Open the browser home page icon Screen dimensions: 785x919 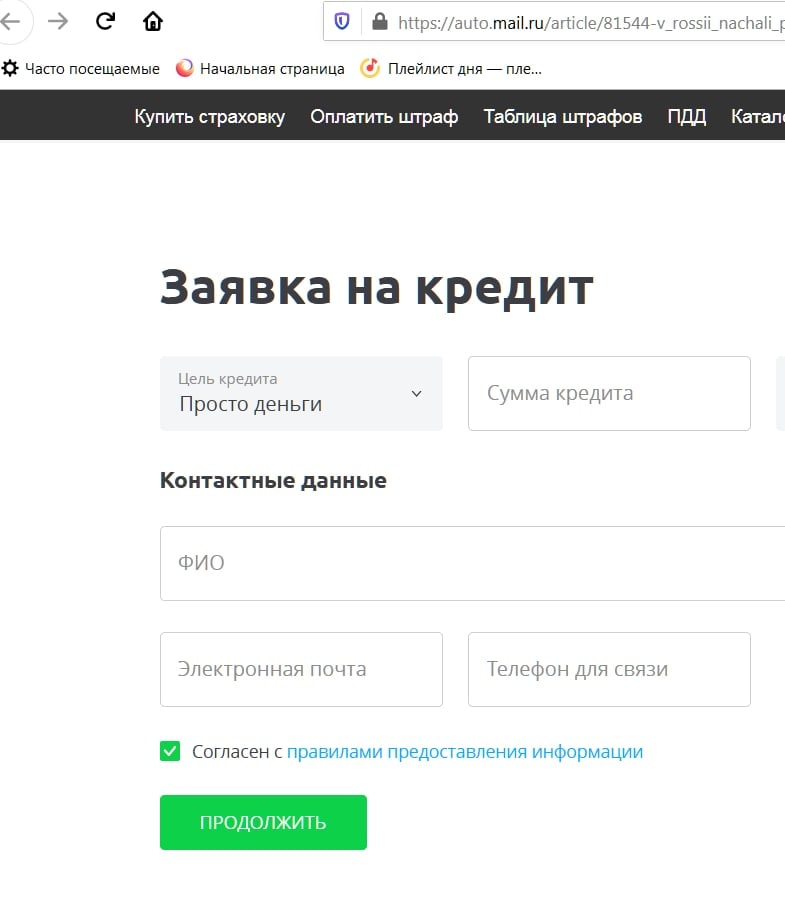(x=153, y=22)
